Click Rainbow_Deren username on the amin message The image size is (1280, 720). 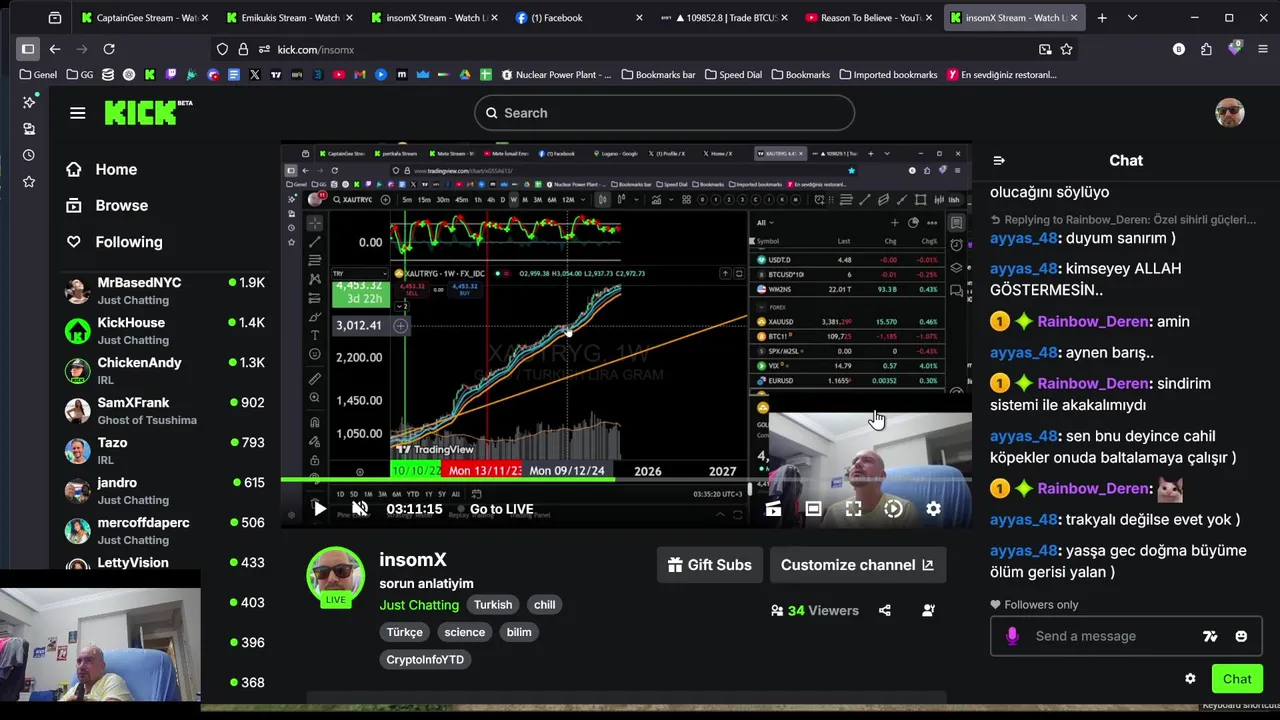1094,322
